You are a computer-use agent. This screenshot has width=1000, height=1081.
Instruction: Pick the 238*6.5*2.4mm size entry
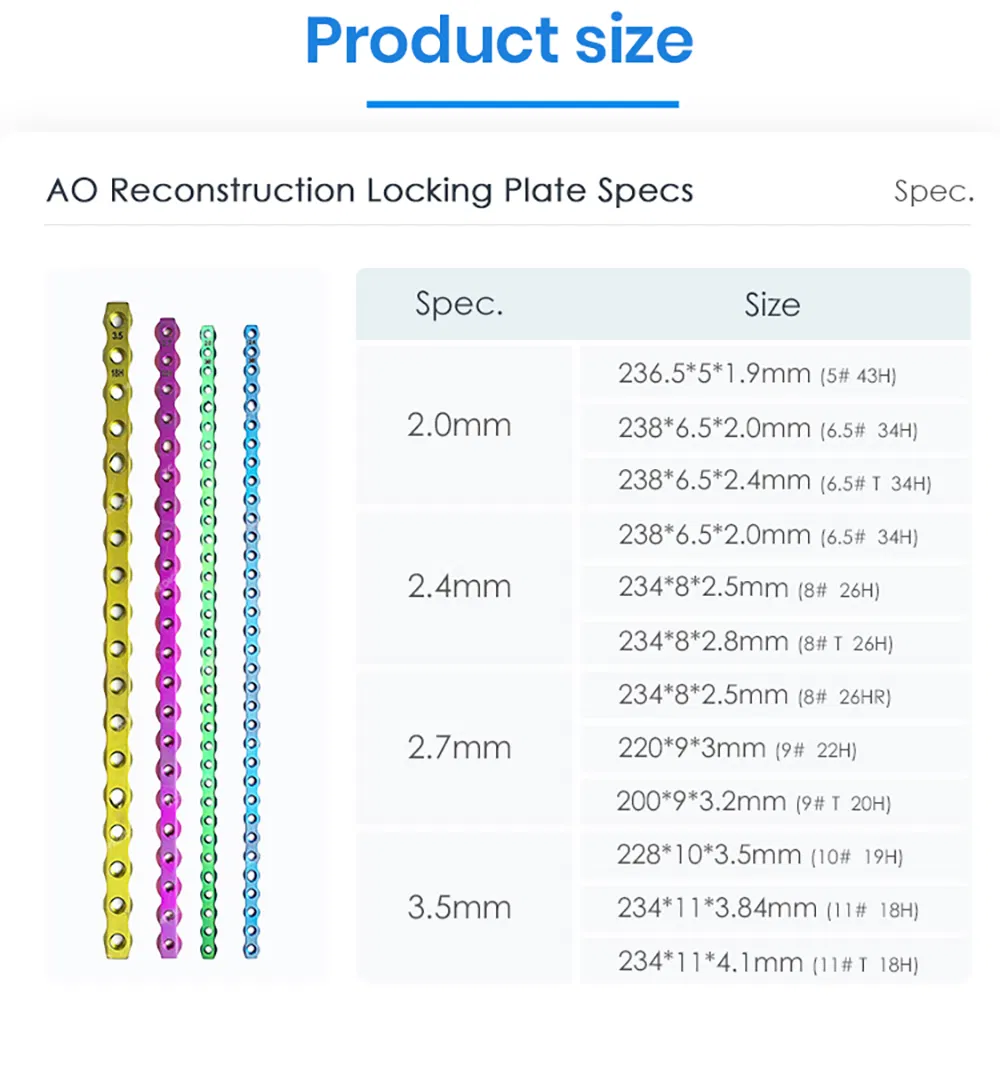(774, 482)
